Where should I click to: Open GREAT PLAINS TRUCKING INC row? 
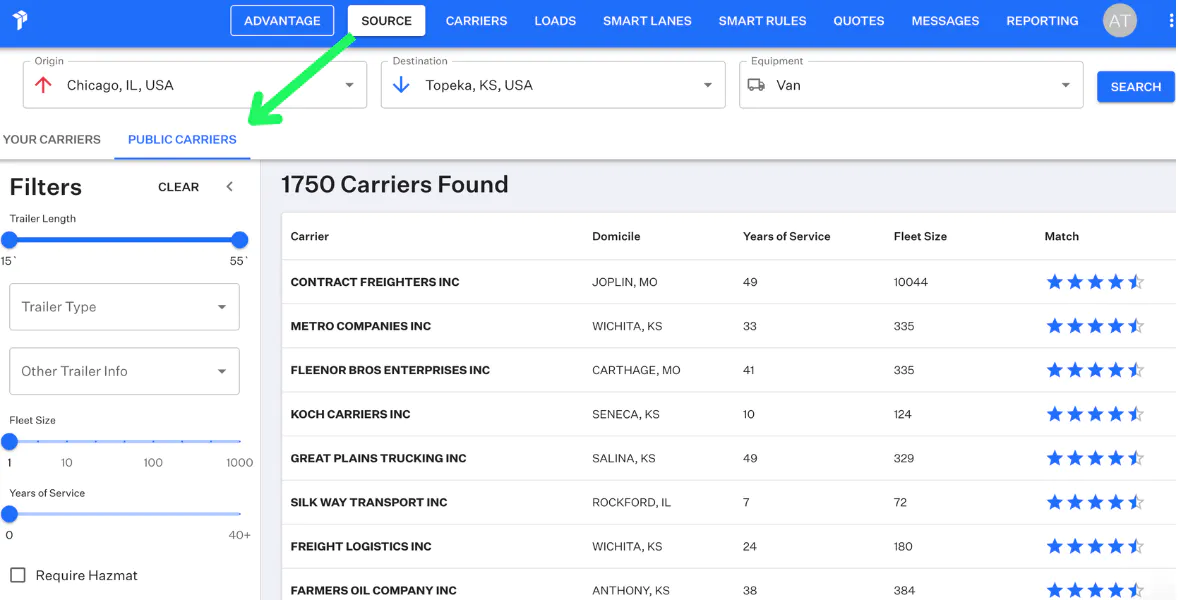point(729,459)
